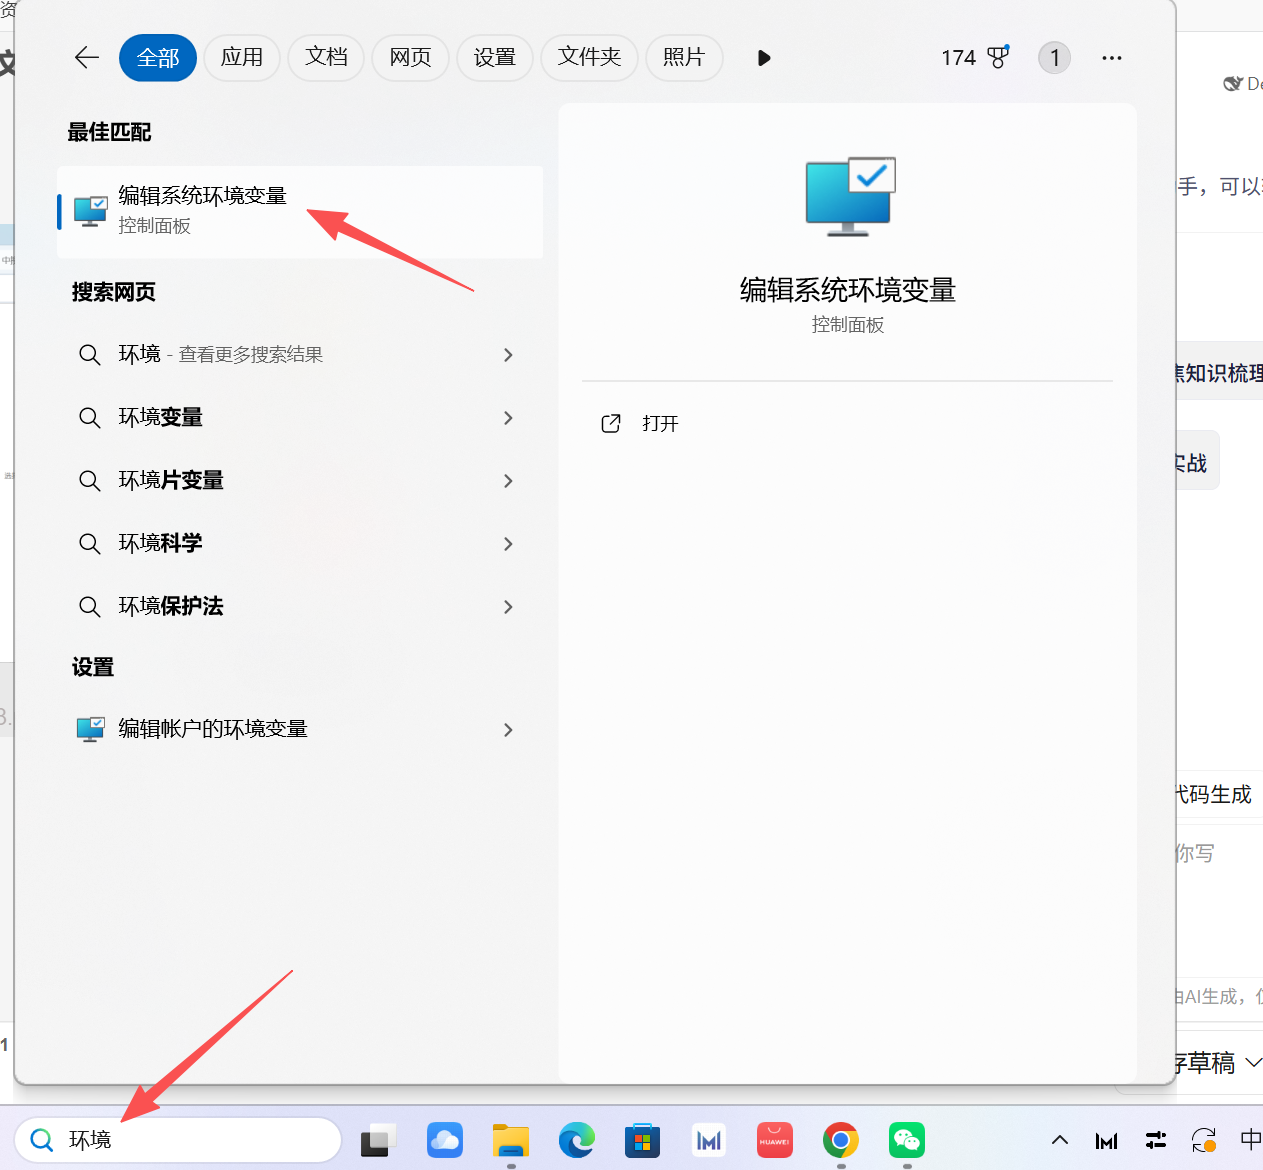The width and height of the screenshot is (1263, 1170).
Task: Click the play arrow next to search tabs
Action: (764, 58)
